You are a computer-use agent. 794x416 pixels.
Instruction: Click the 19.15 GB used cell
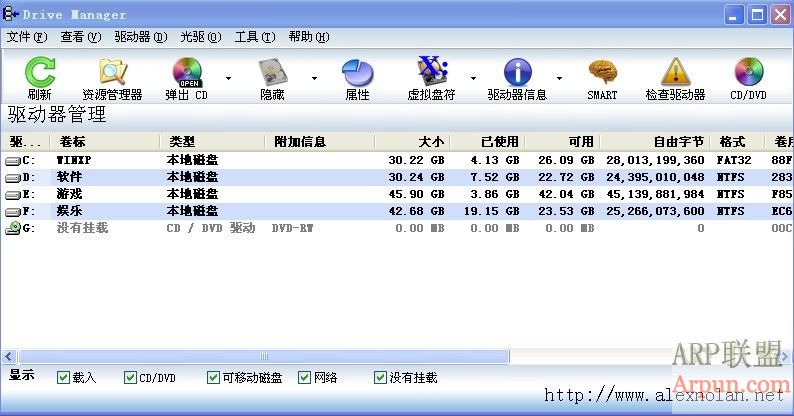(492, 211)
